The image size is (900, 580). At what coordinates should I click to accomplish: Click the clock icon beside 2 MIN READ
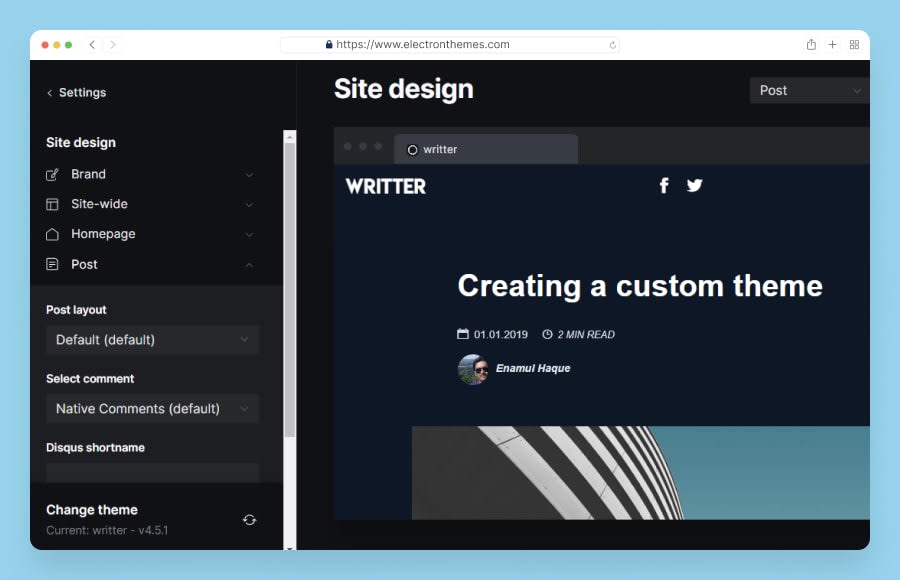pyautogui.click(x=548, y=334)
